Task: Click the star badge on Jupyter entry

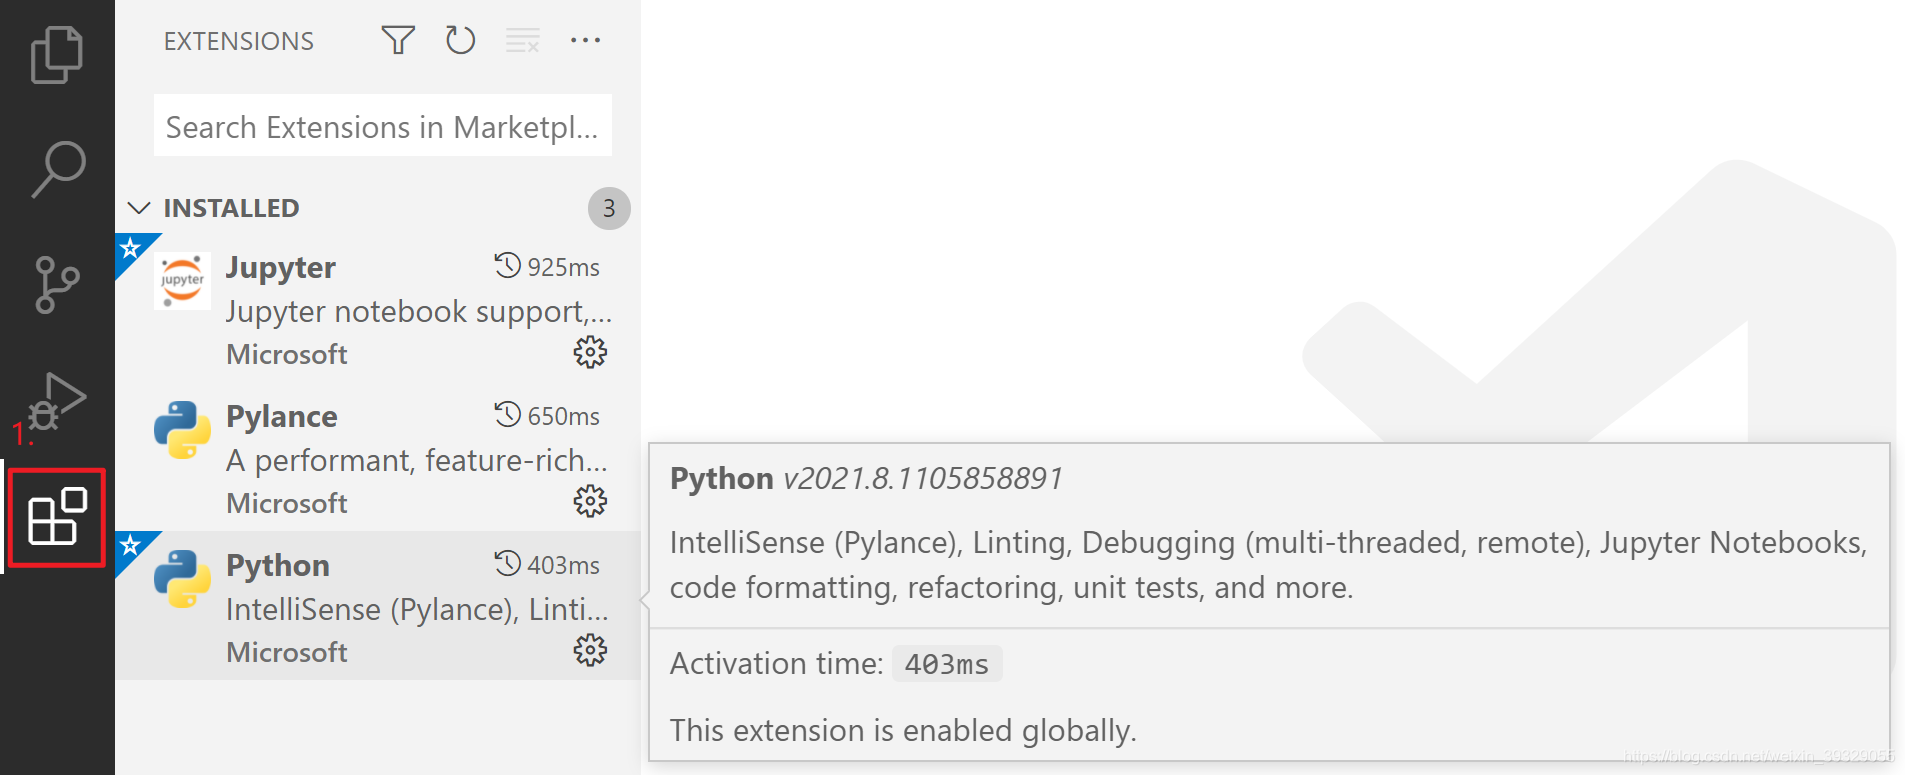Action: coord(131,248)
